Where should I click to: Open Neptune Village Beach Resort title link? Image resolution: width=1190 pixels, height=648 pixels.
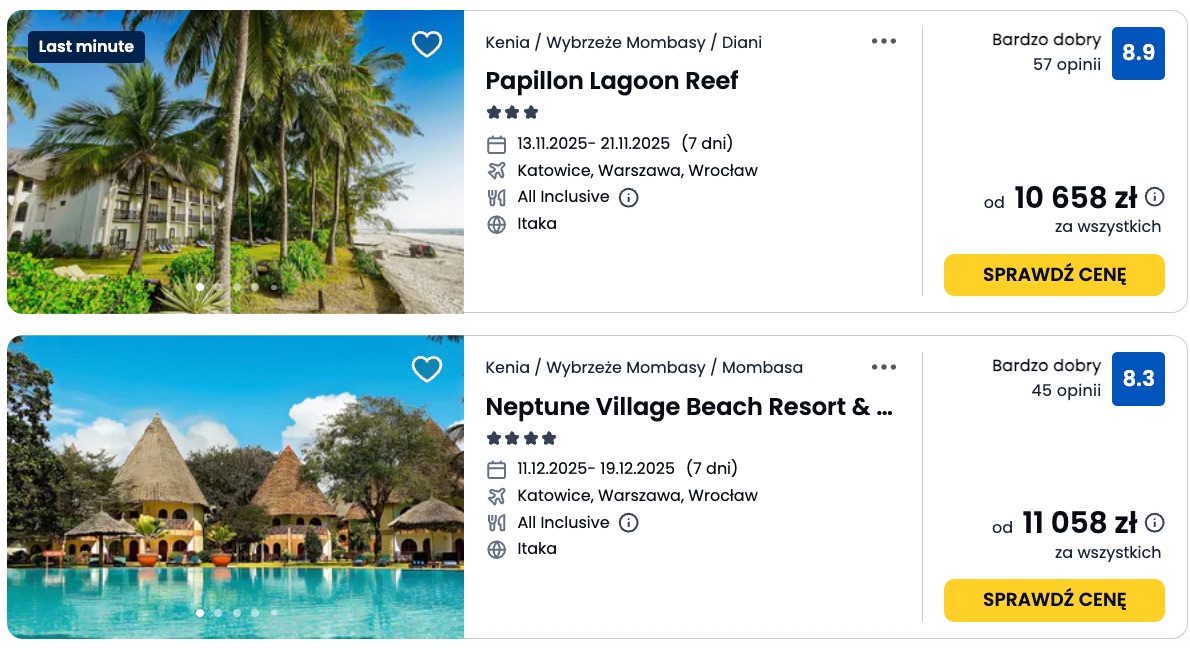tap(688, 407)
